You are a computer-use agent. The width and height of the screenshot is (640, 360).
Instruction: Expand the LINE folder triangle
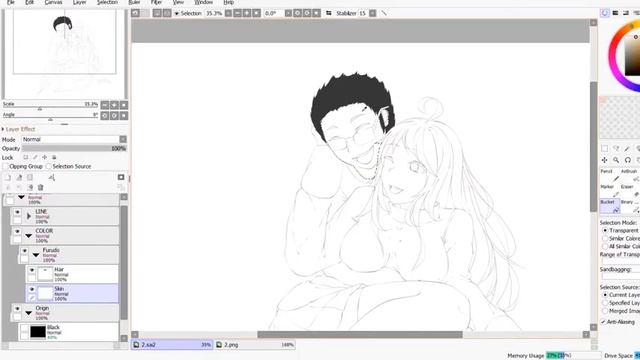pos(29,216)
